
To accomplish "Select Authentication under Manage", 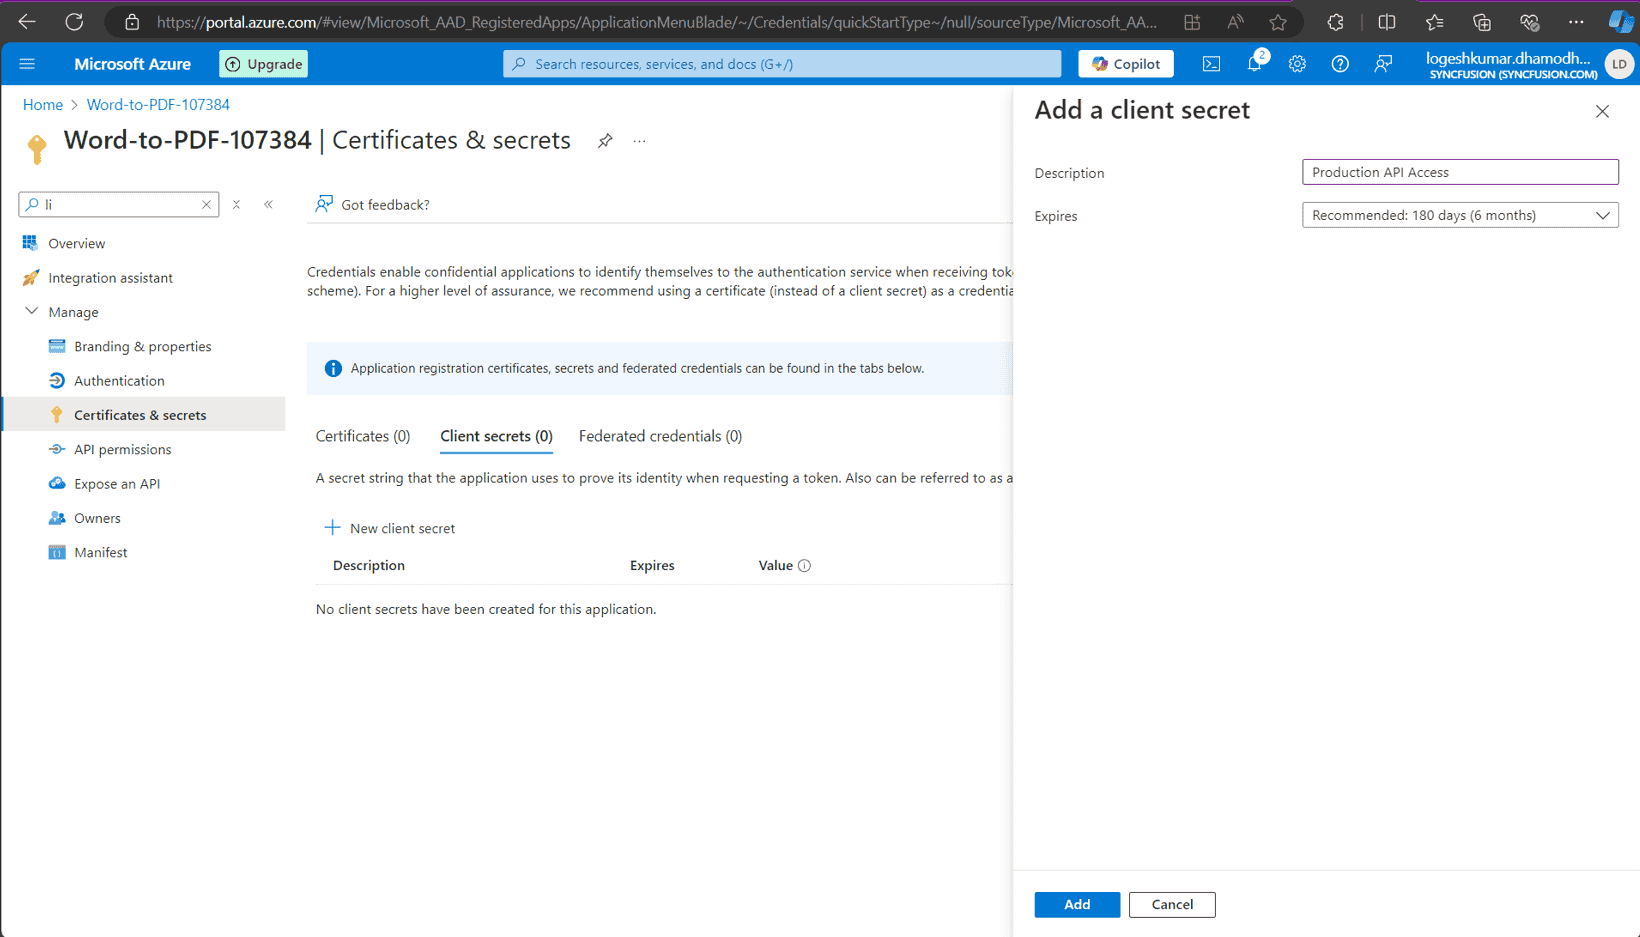I will (x=117, y=380).
